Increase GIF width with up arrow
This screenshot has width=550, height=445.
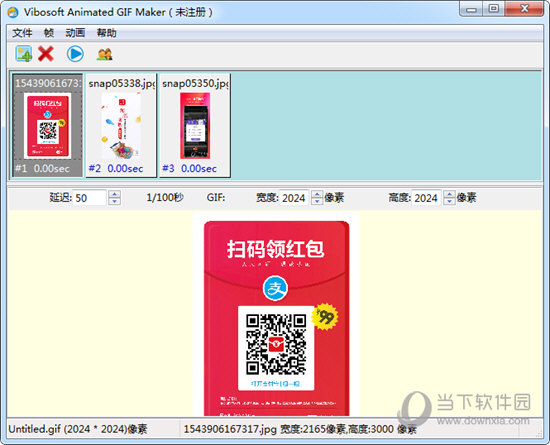317,194
